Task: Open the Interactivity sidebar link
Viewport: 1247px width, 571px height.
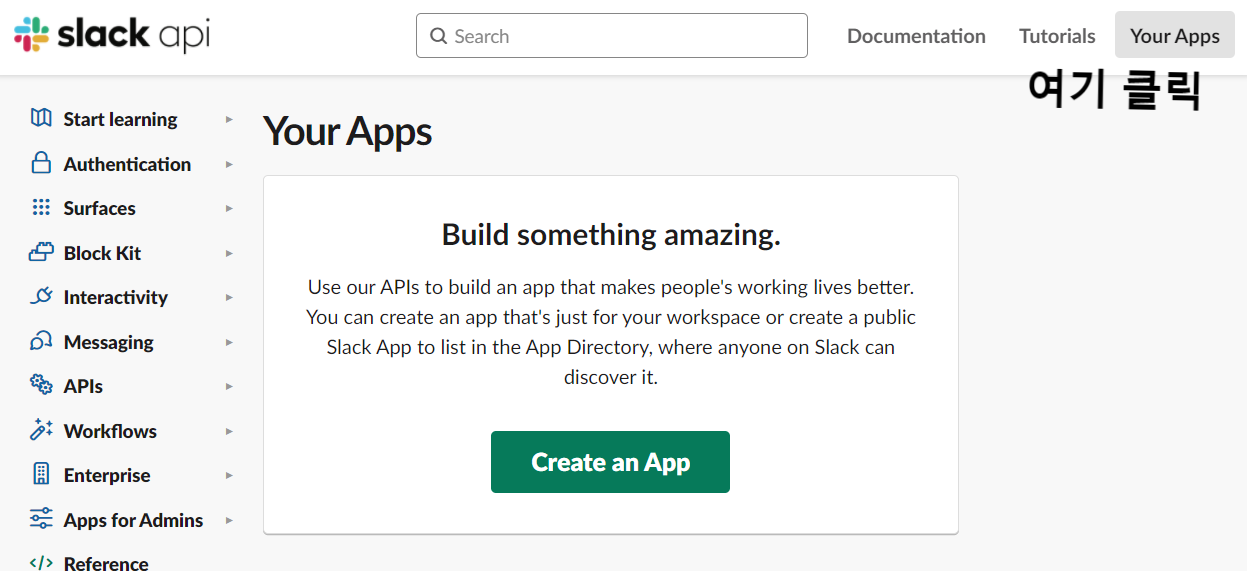Action: click(x=115, y=297)
